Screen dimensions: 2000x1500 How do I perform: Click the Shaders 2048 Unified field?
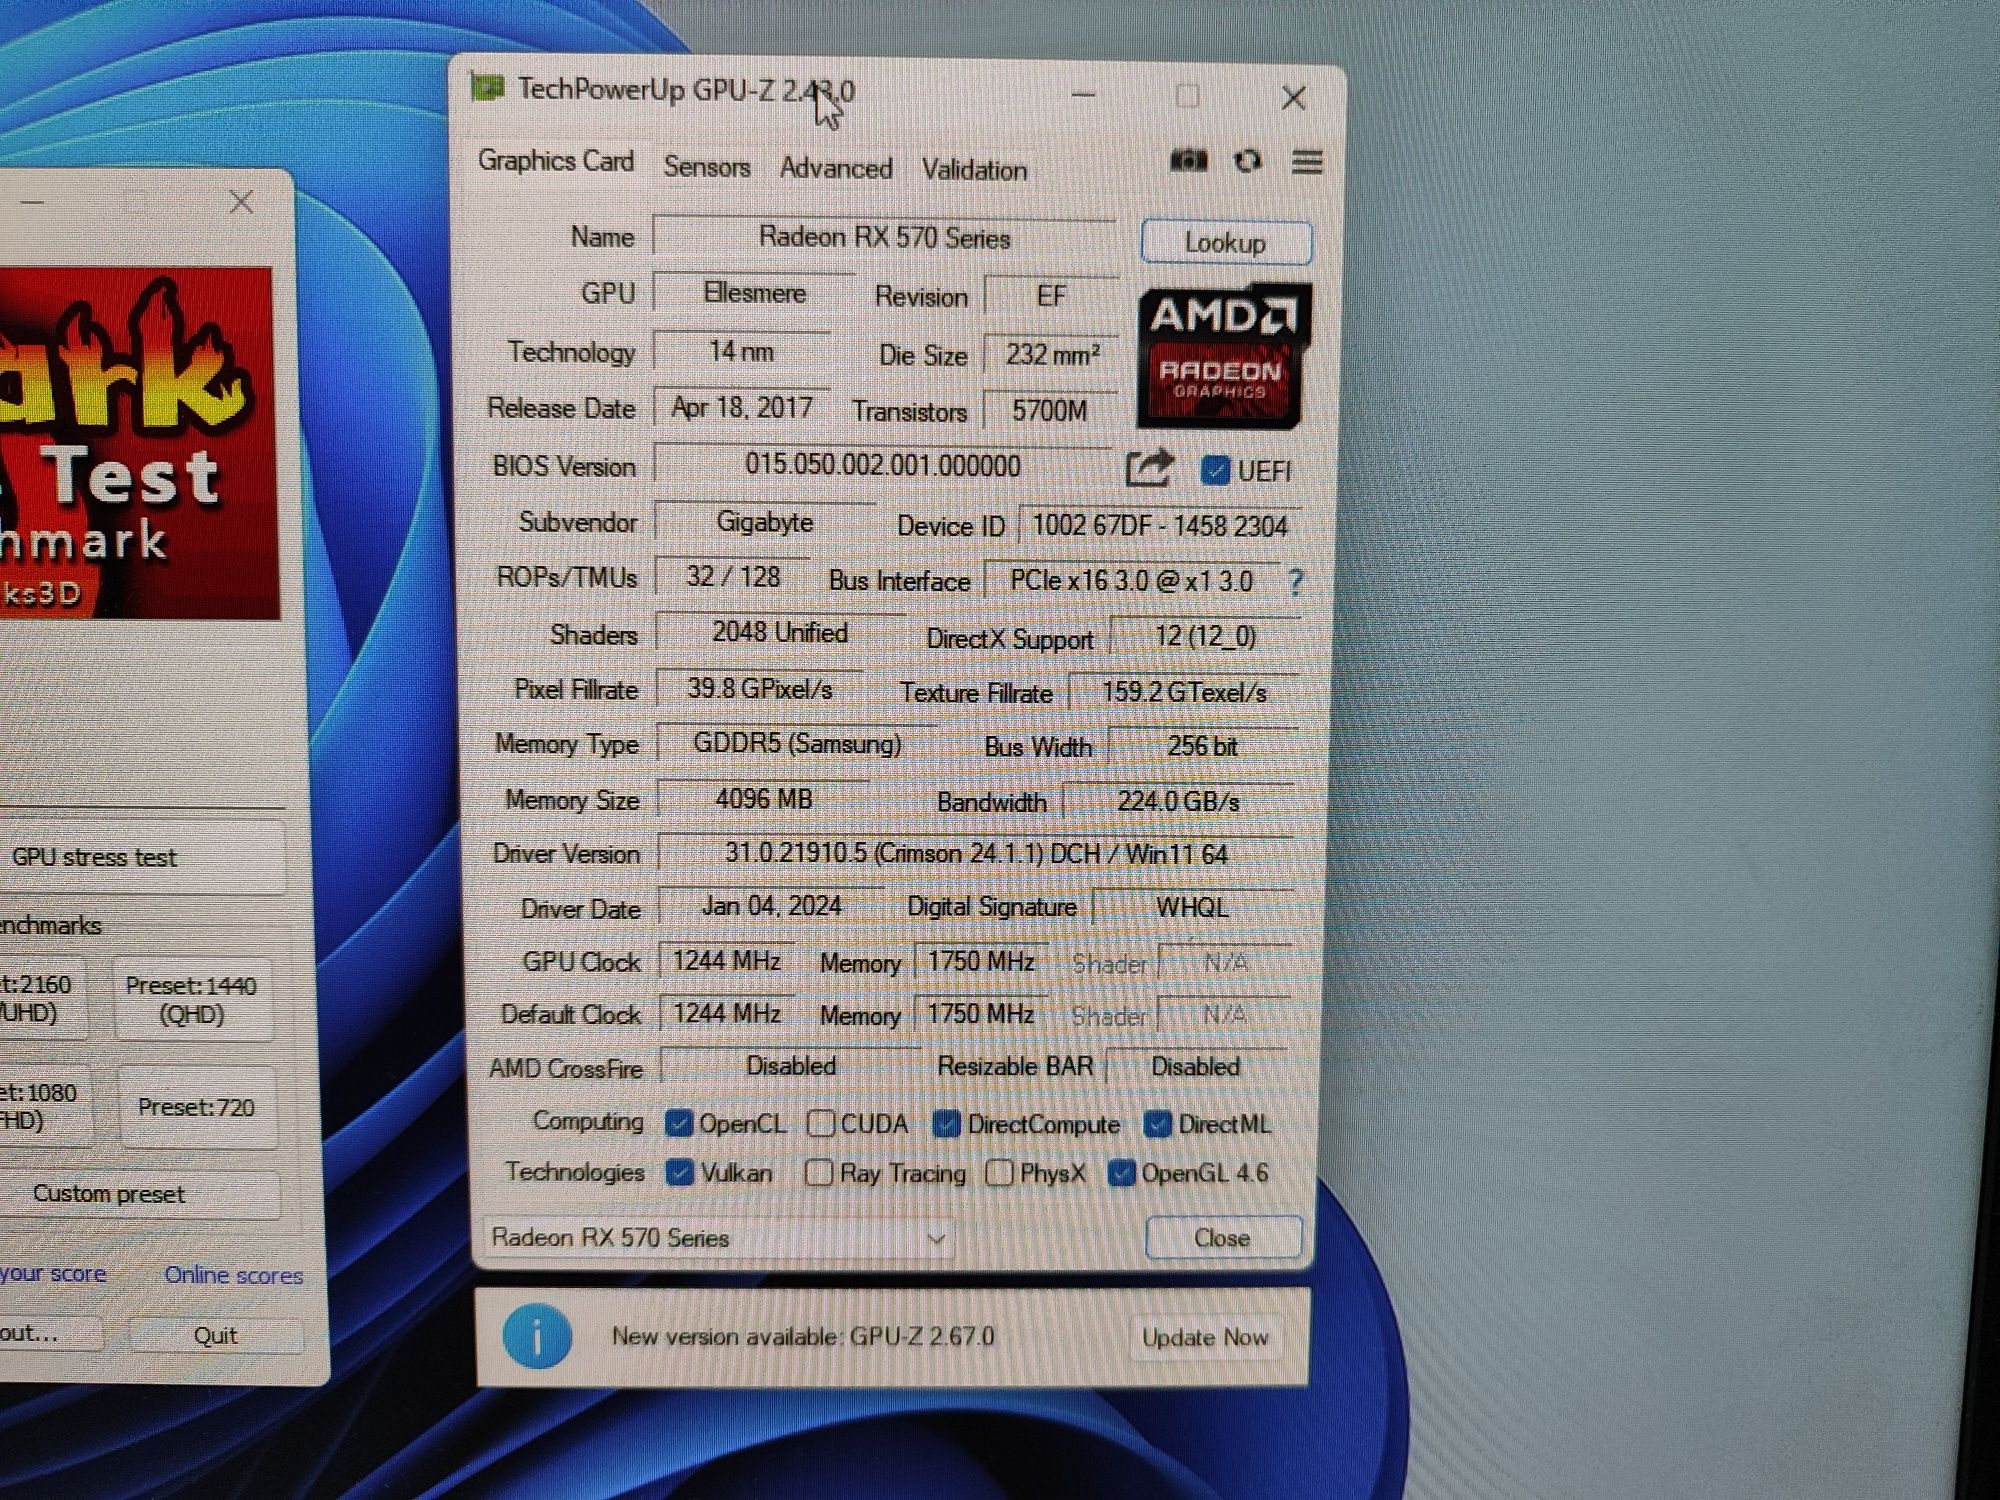pos(780,633)
